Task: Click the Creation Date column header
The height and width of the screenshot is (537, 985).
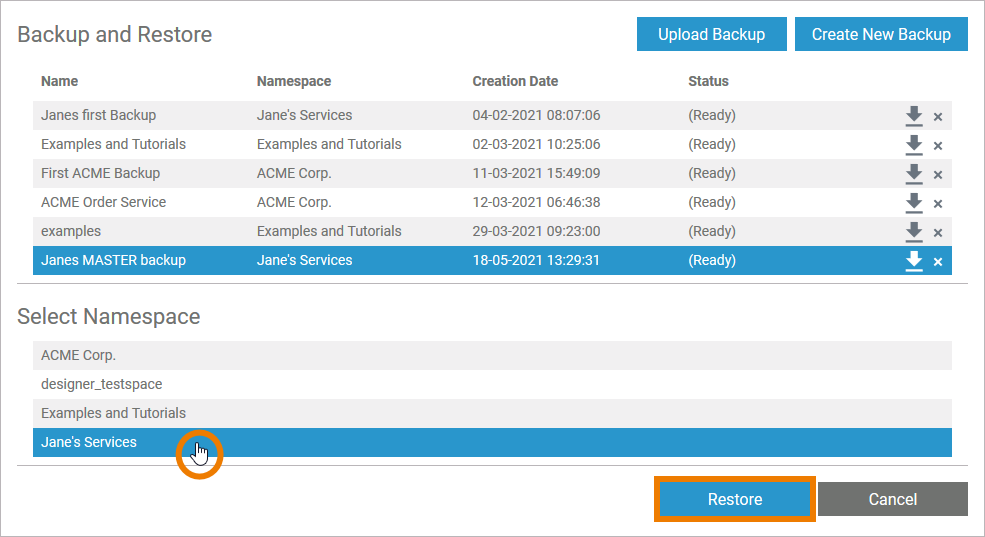Action: click(x=515, y=81)
